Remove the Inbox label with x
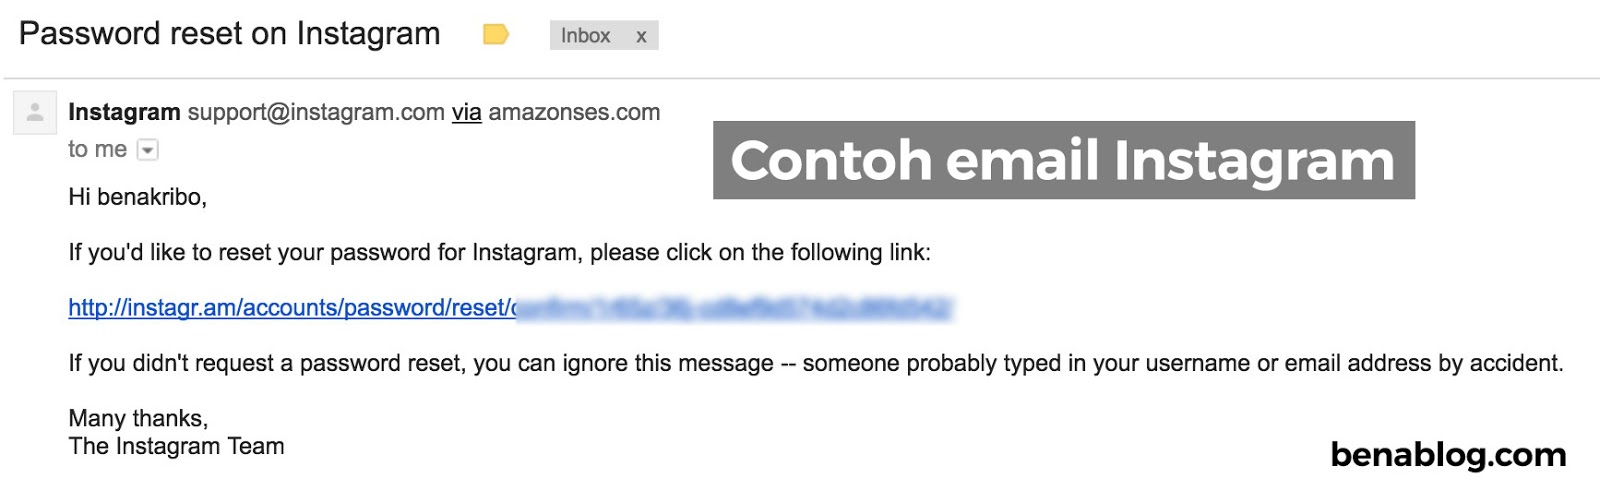1600x491 pixels. [x=641, y=36]
